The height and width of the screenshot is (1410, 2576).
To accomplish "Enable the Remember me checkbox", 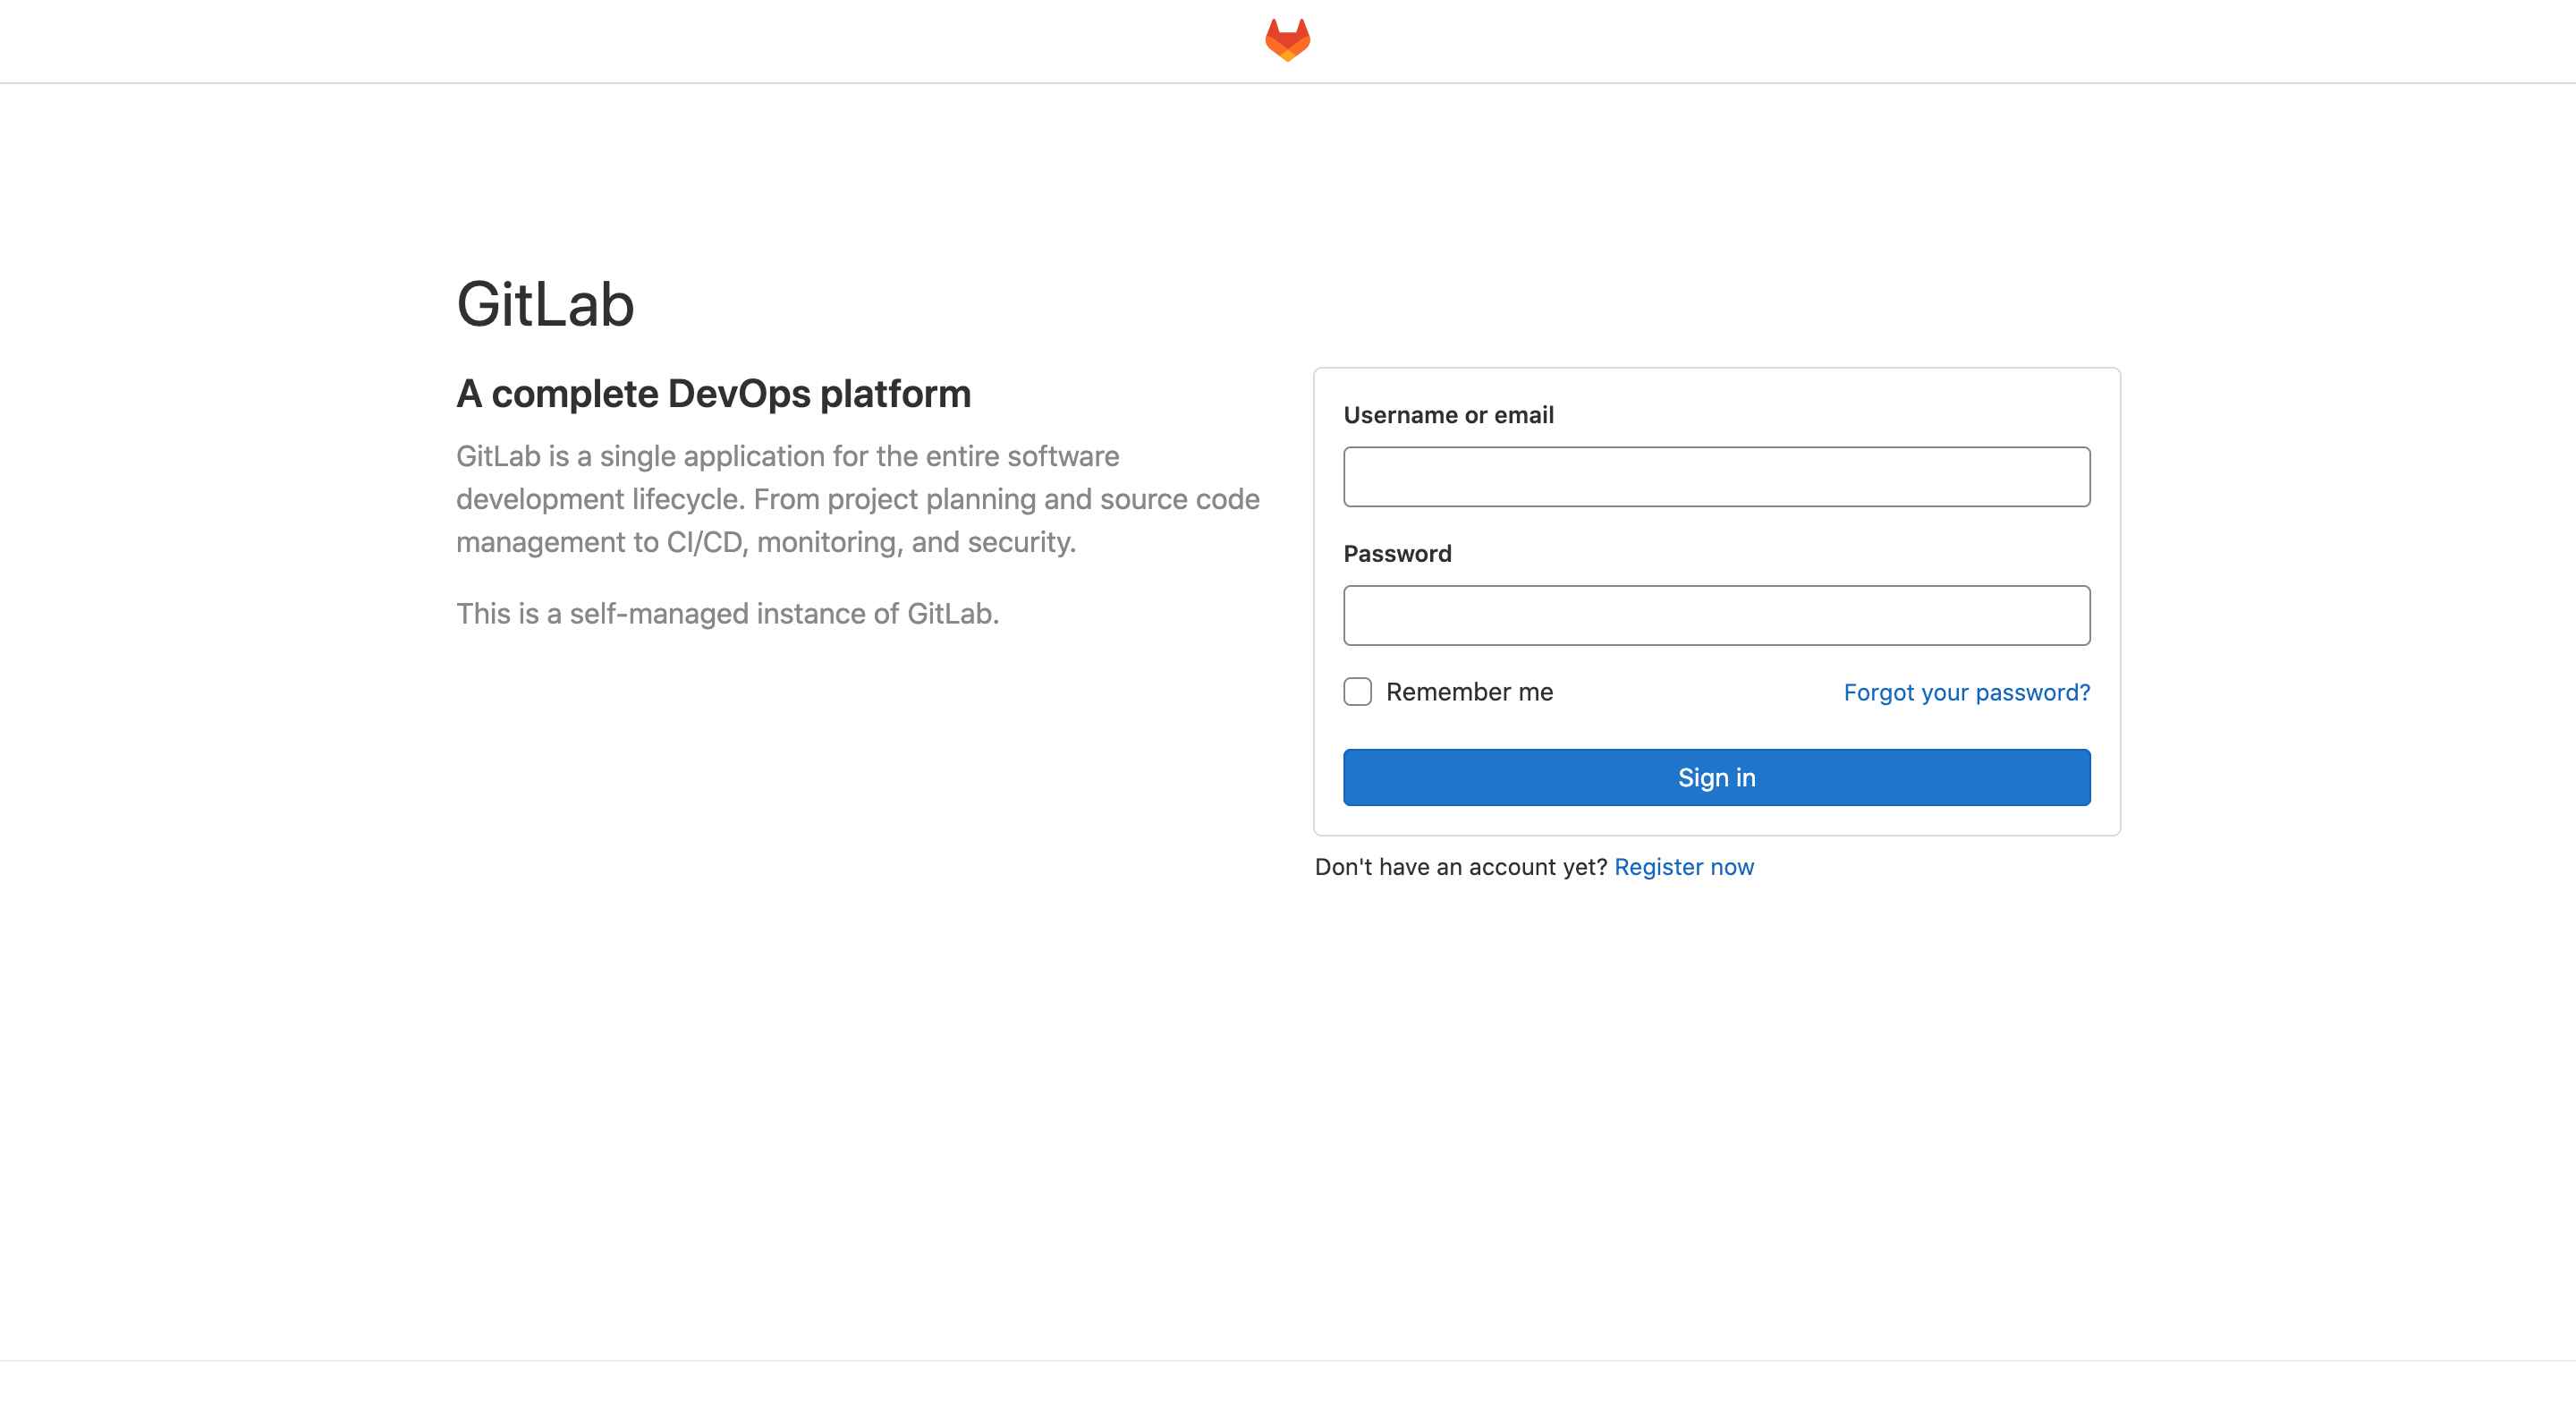I will pyautogui.click(x=1357, y=692).
